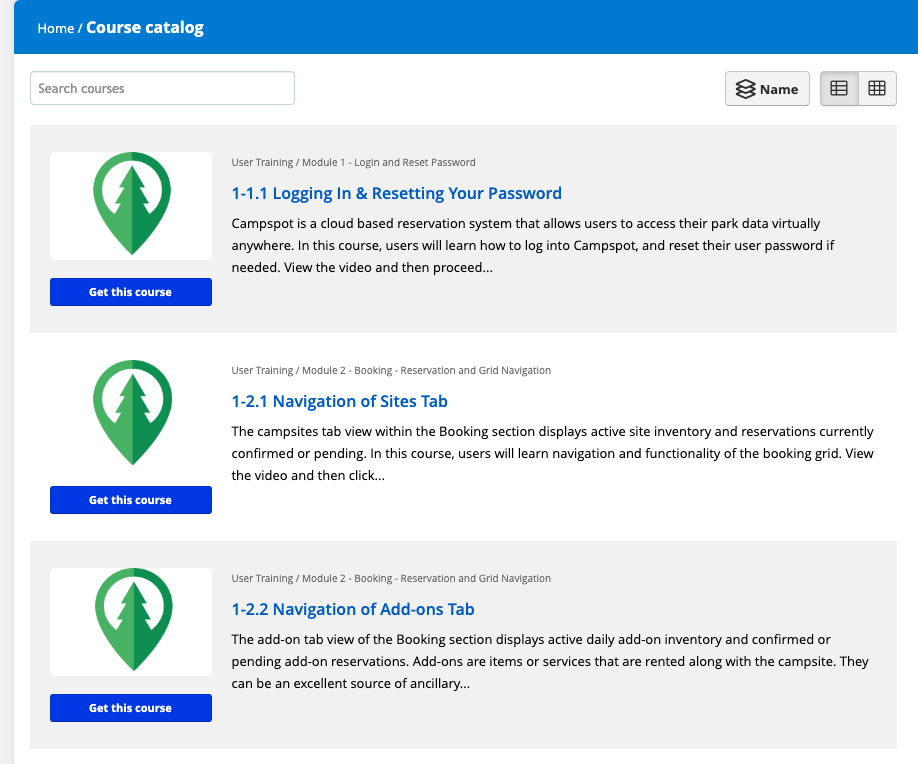Switch to the grid view layout icon
918x764 pixels.
click(877, 88)
